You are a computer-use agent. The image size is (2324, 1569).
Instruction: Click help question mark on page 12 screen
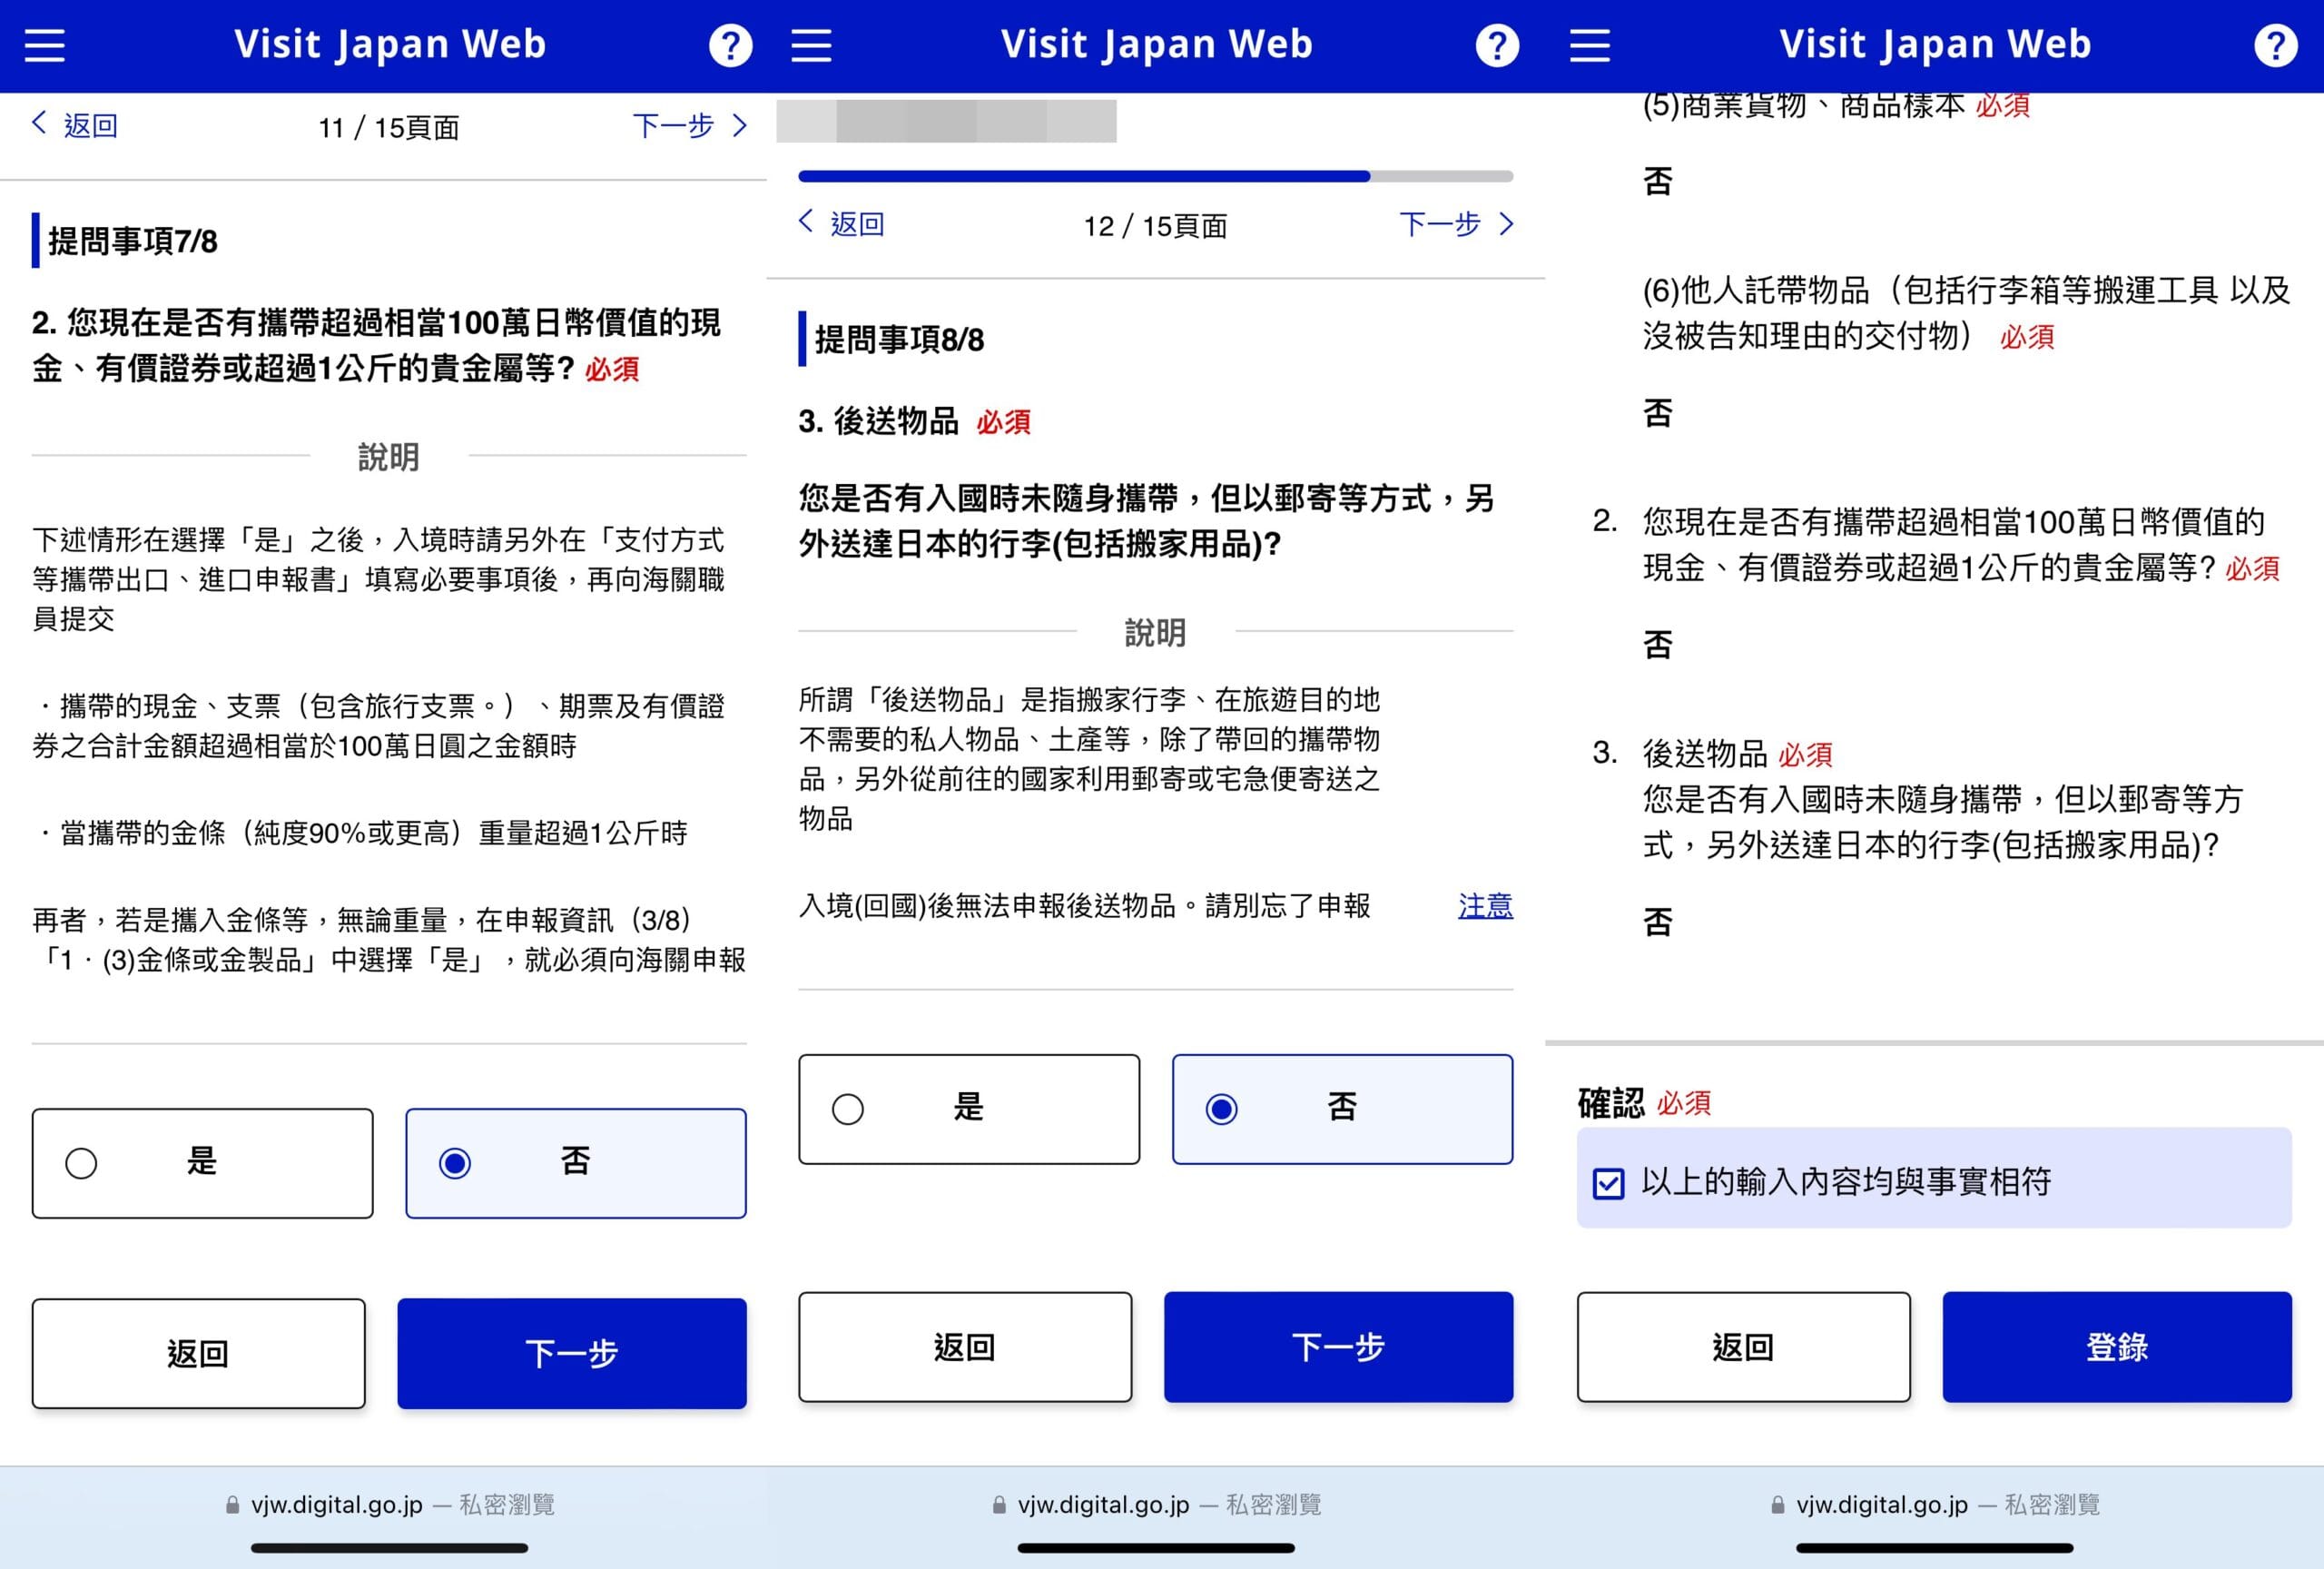click(x=1496, y=46)
